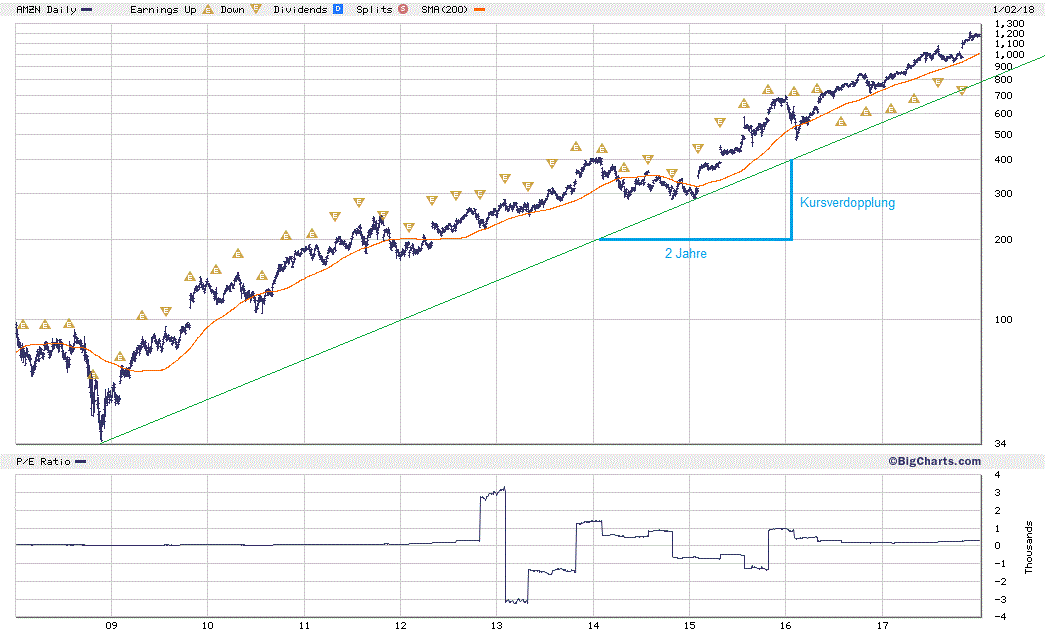
Task: Click the price axis label 300
Action: pyautogui.click(x=1003, y=193)
